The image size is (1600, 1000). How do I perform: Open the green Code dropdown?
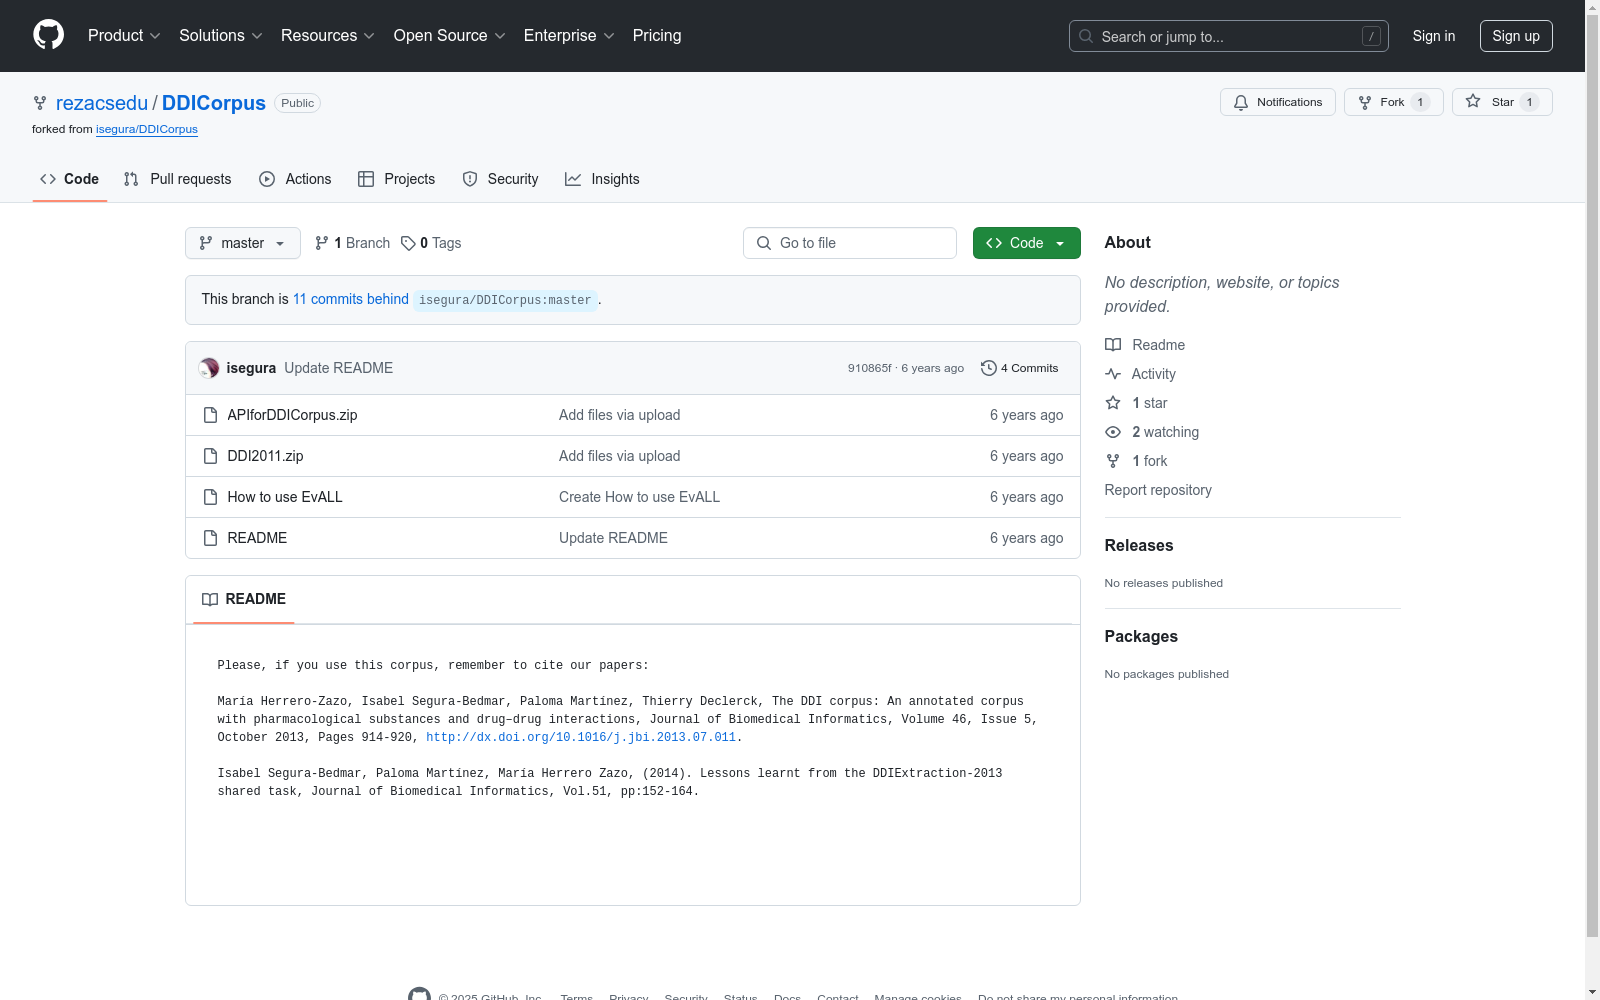1026,243
